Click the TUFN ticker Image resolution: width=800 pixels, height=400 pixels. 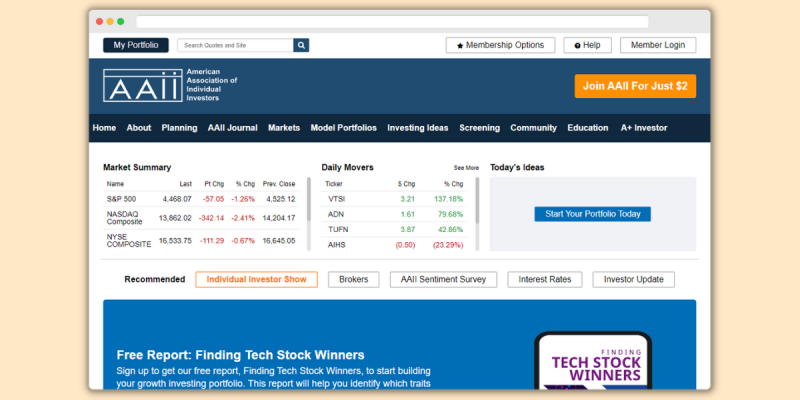click(x=338, y=230)
